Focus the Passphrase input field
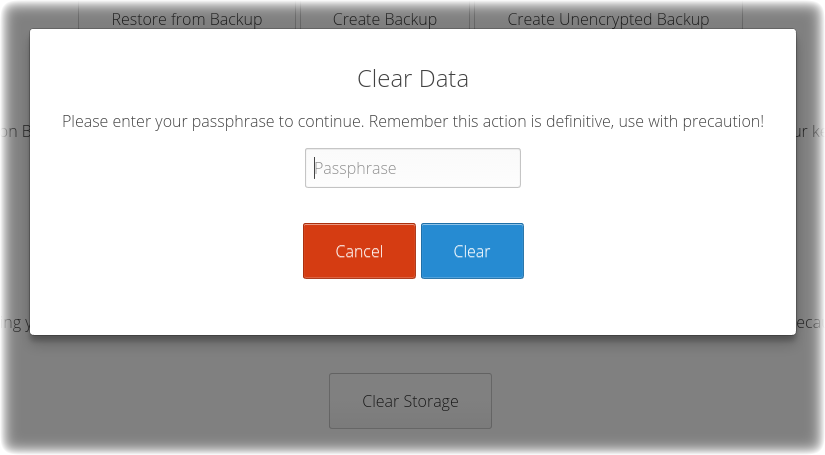The height and width of the screenshot is (455, 825). [x=412, y=168]
